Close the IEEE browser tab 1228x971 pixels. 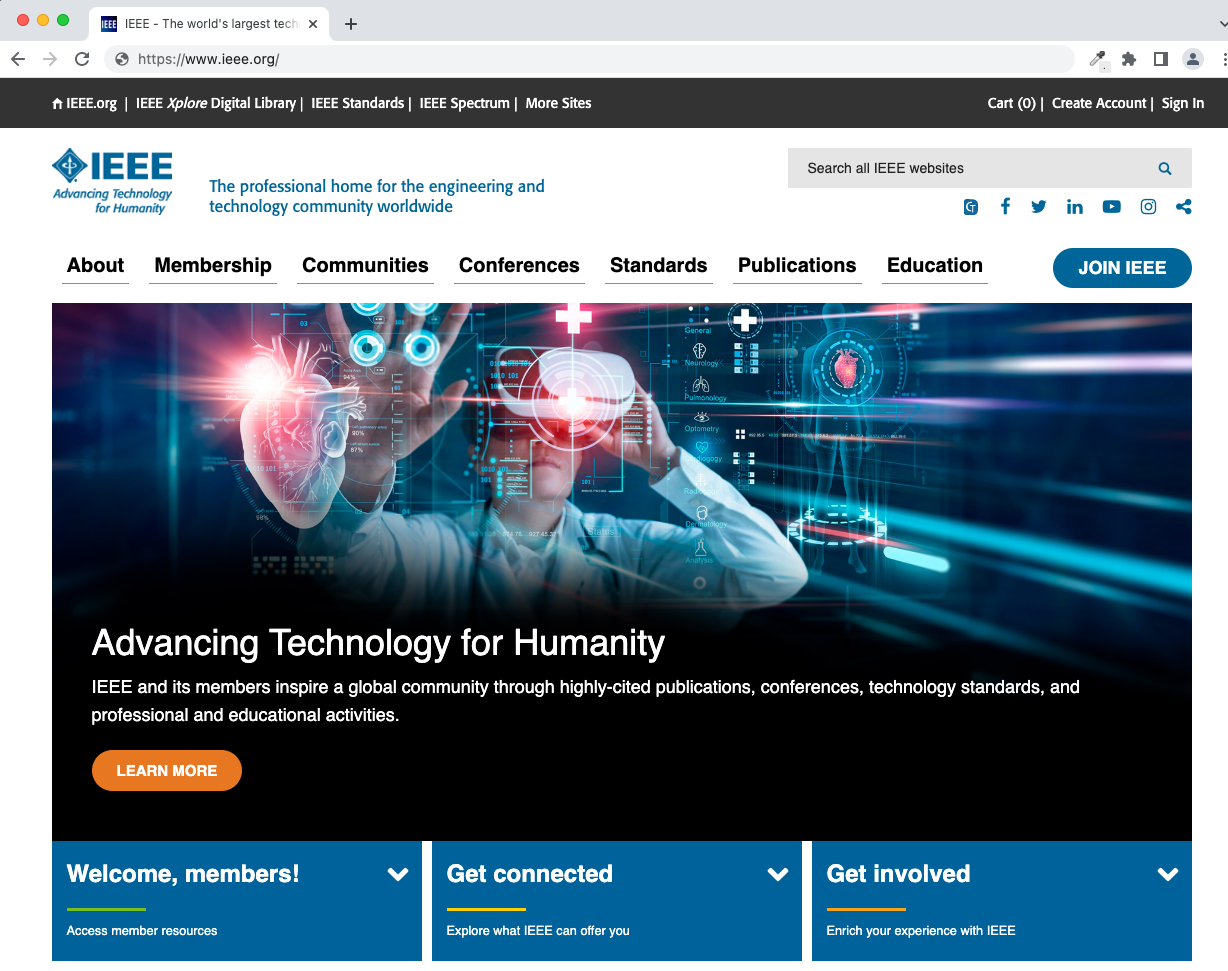313,24
